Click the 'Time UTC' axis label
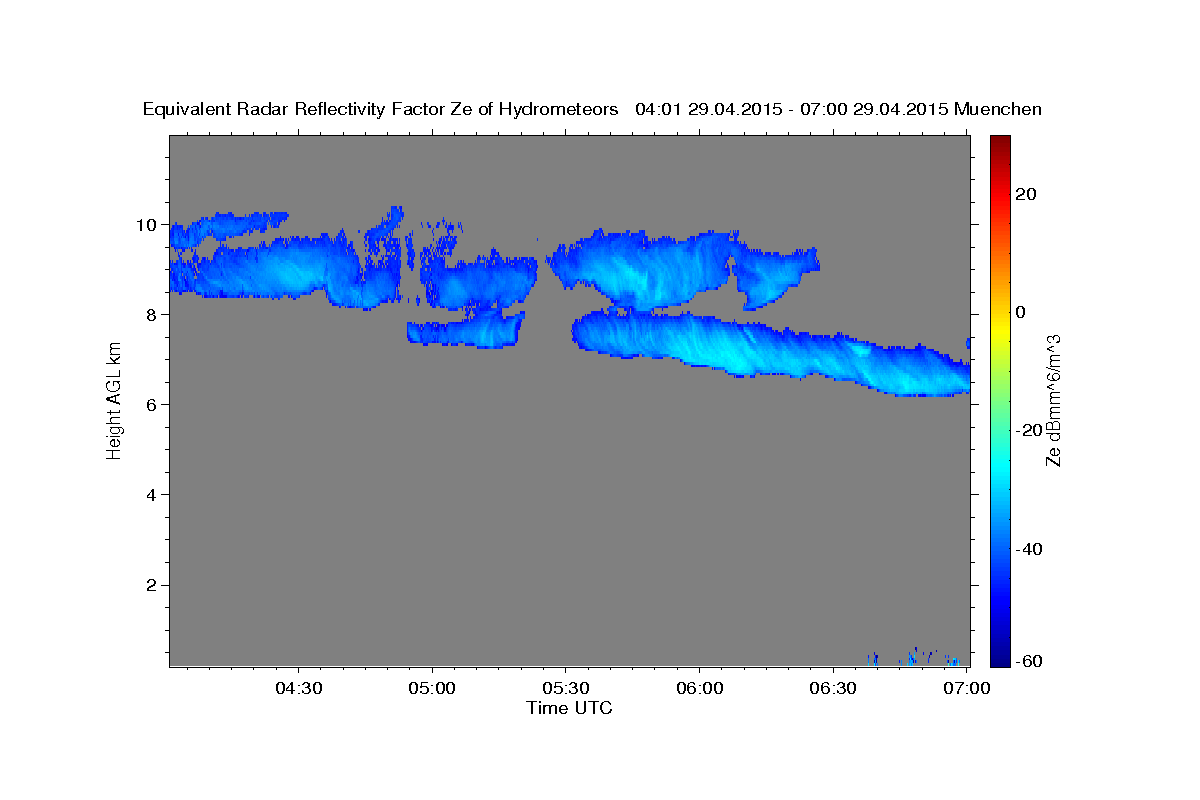 pos(569,708)
